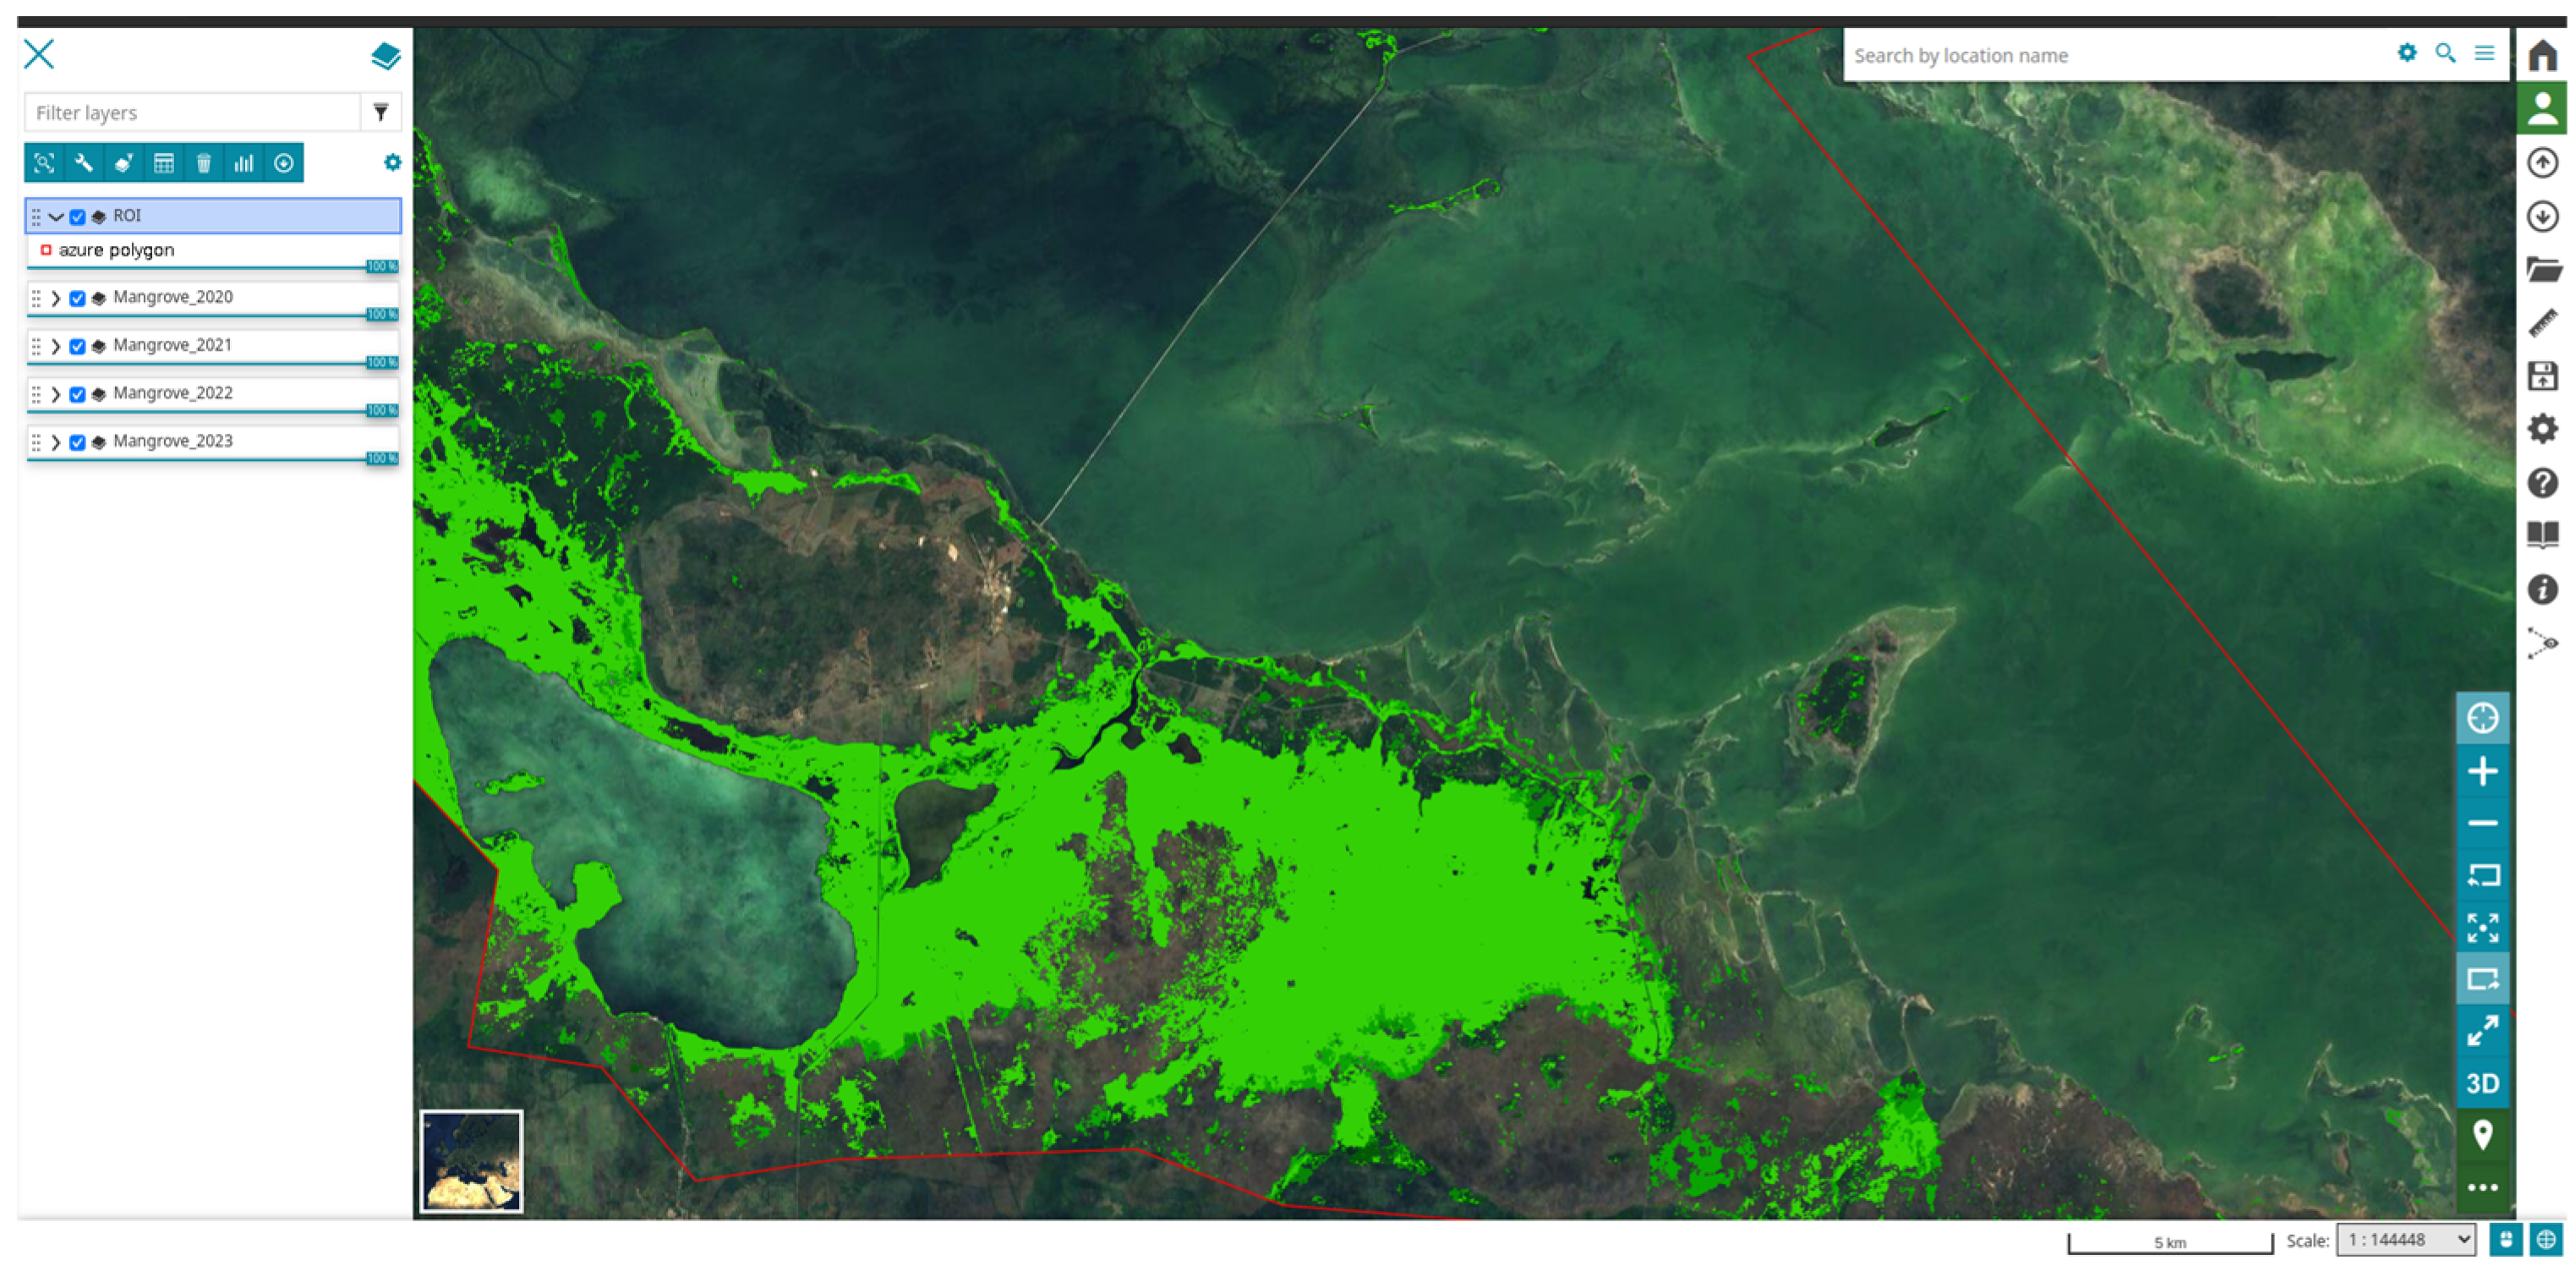Click the zoom-to-layer extent icon

tap(44, 163)
